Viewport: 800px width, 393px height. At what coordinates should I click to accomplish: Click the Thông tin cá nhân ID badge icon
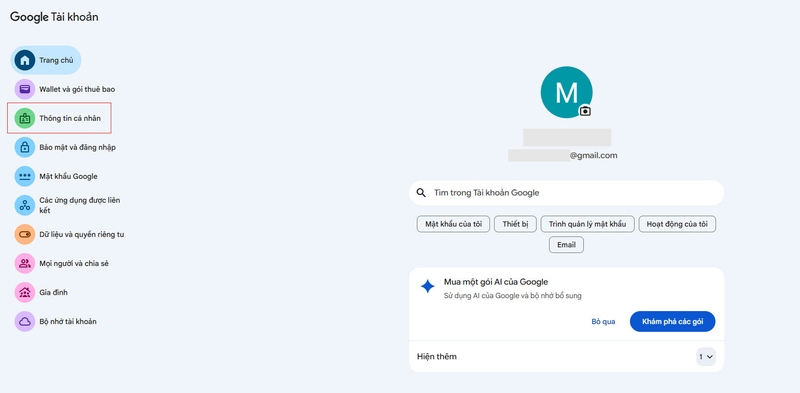(24, 118)
